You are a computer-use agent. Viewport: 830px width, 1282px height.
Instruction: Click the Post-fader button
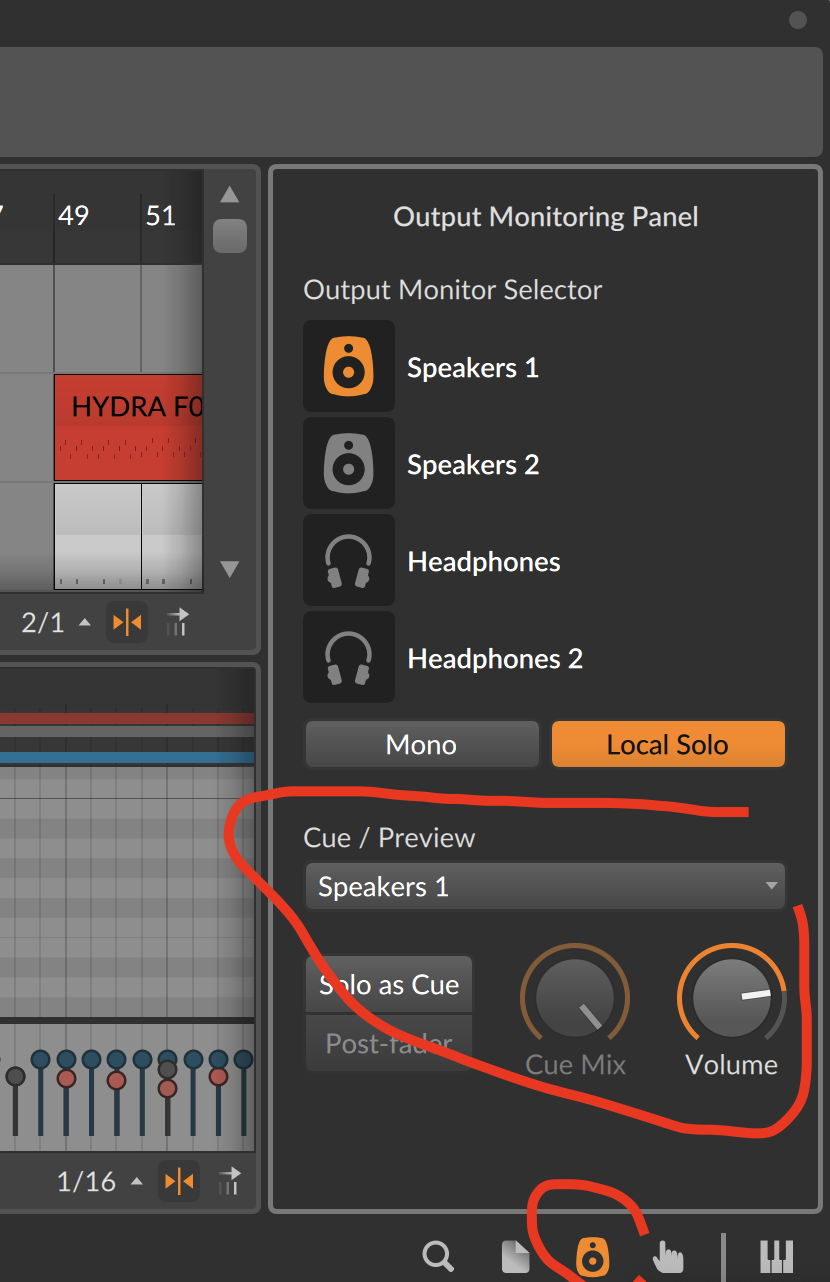tap(389, 1044)
